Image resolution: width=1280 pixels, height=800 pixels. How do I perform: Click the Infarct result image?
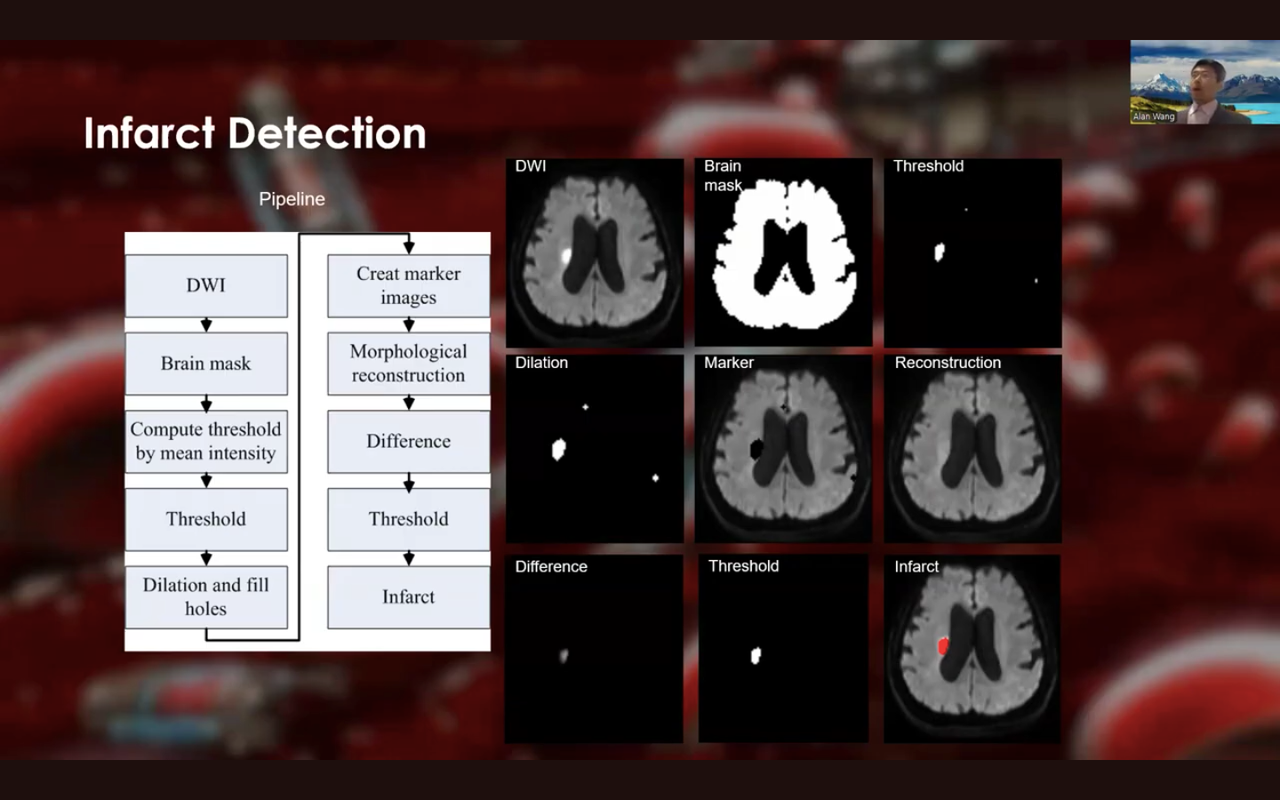pos(973,649)
